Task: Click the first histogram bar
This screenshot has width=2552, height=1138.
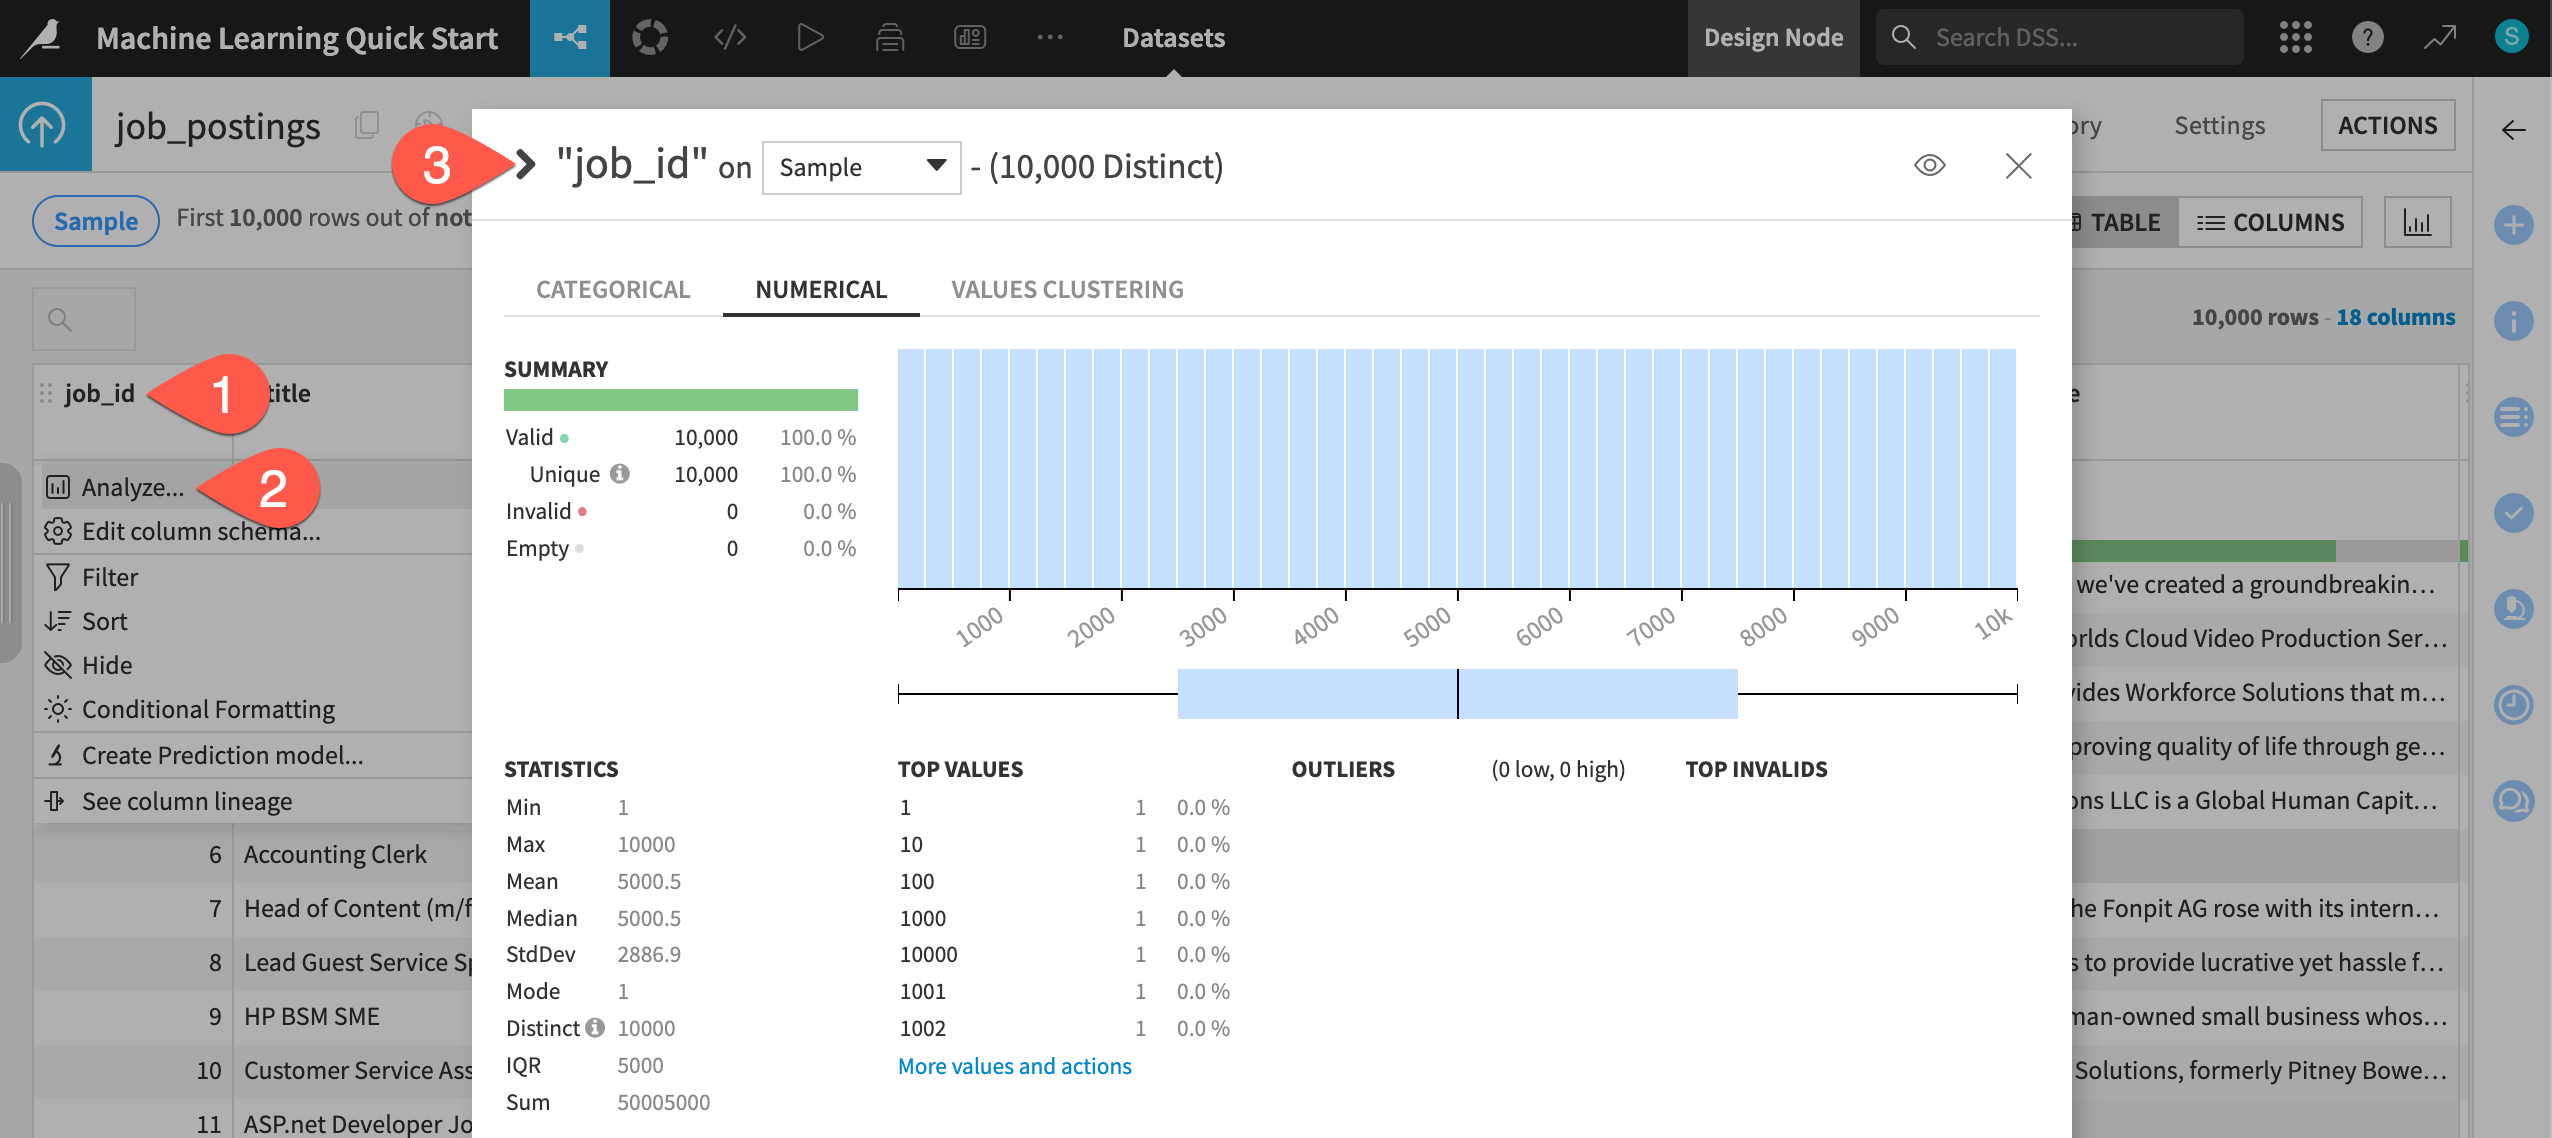Action: (911, 468)
